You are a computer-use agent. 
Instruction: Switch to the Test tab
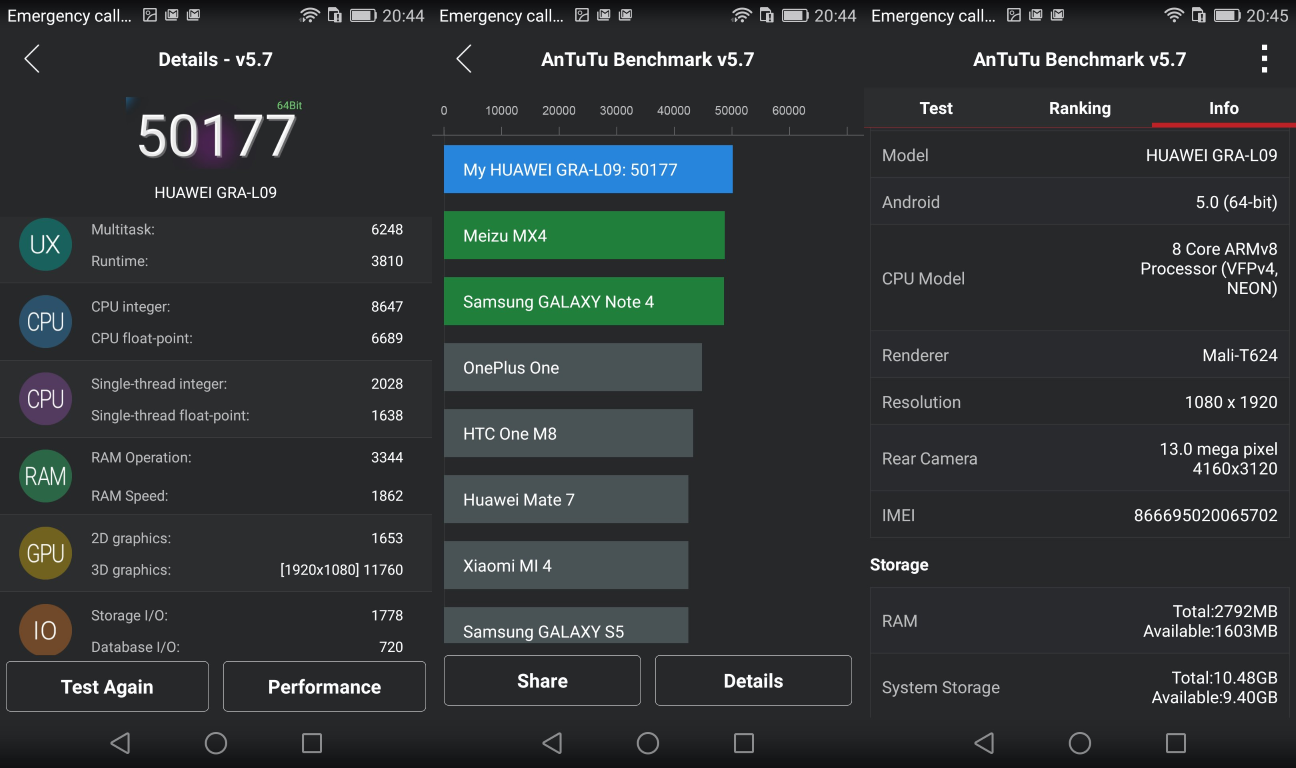pyautogui.click(x=936, y=108)
